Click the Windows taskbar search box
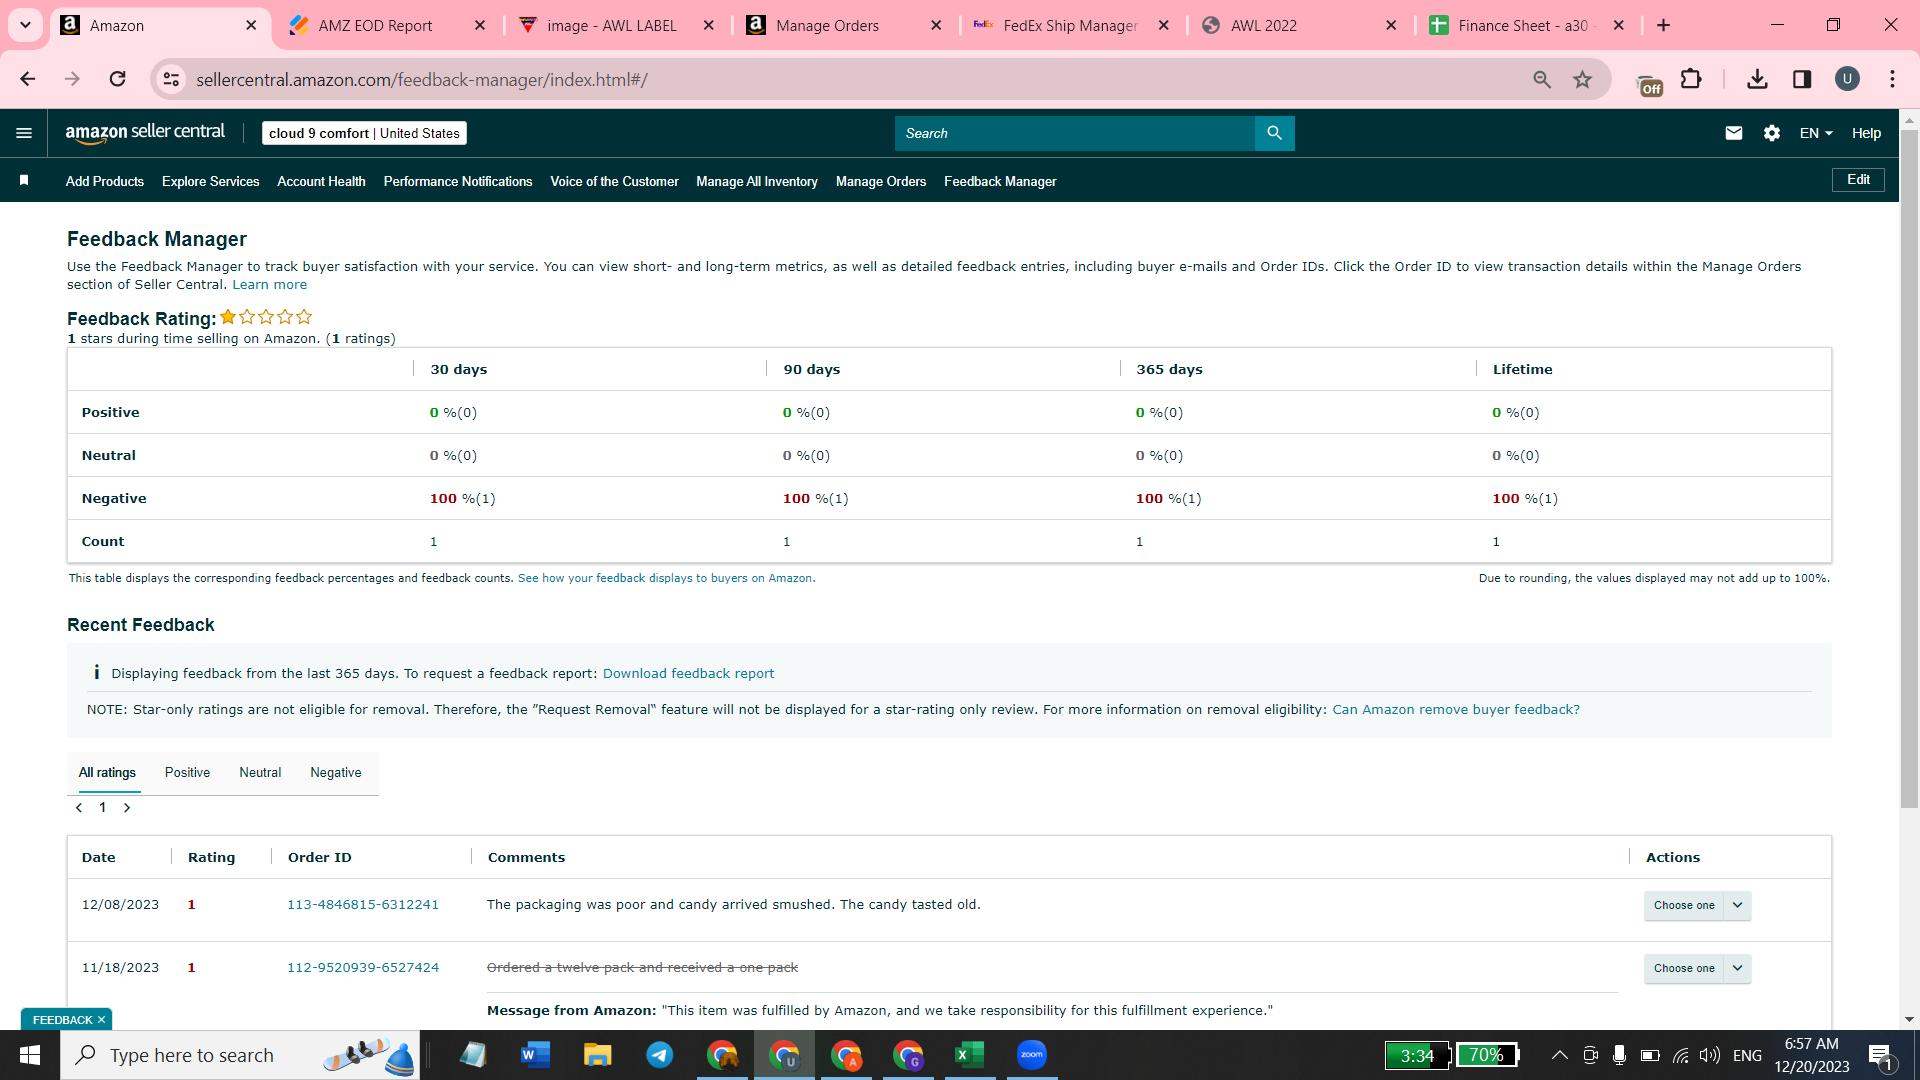 pyautogui.click(x=240, y=1055)
